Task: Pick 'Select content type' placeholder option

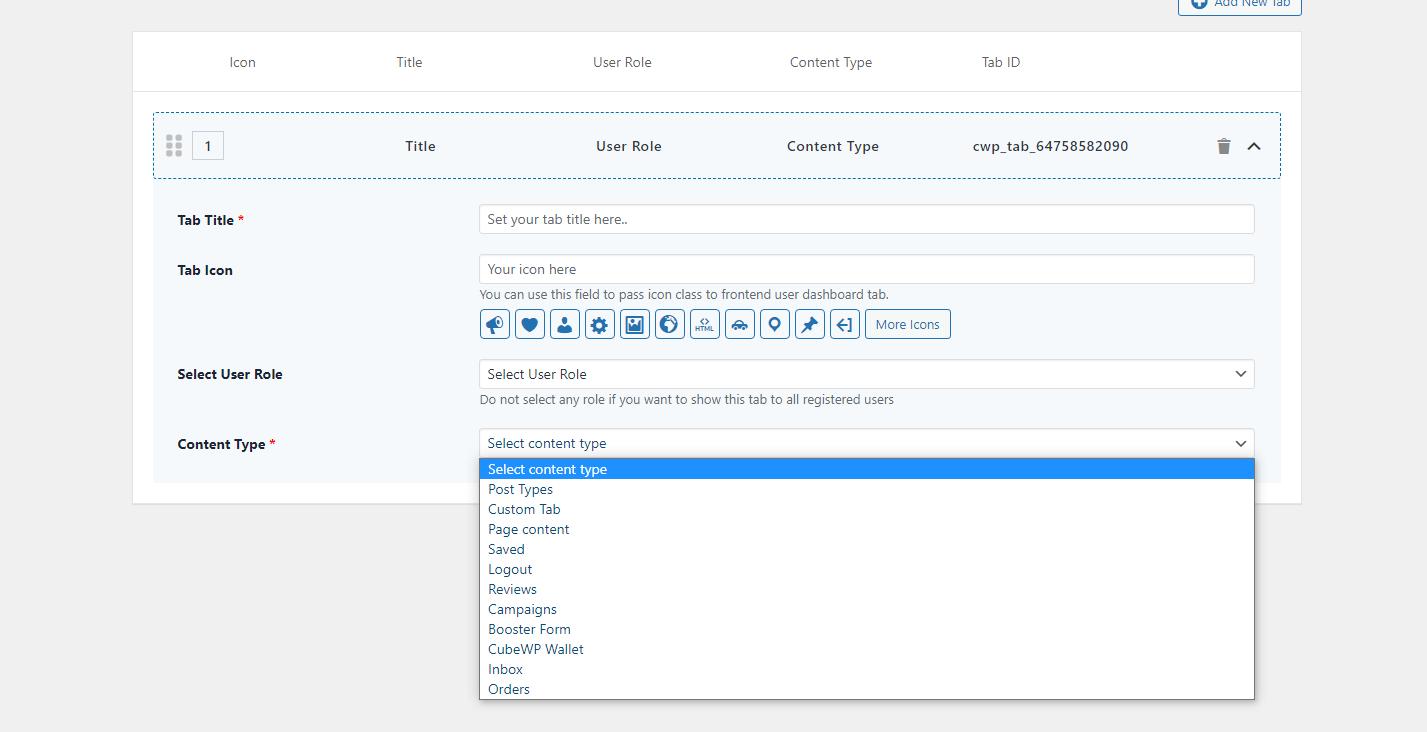Action: (x=867, y=469)
